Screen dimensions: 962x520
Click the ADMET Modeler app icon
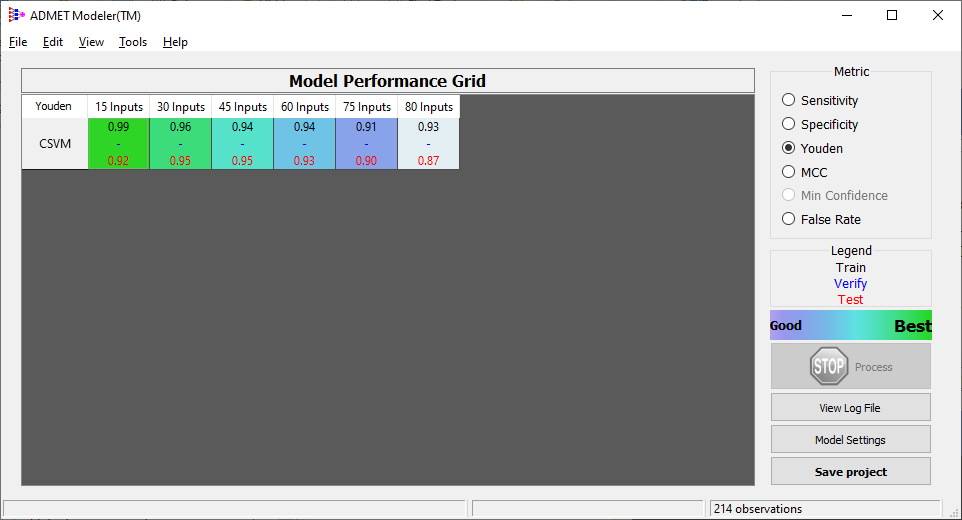point(17,15)
